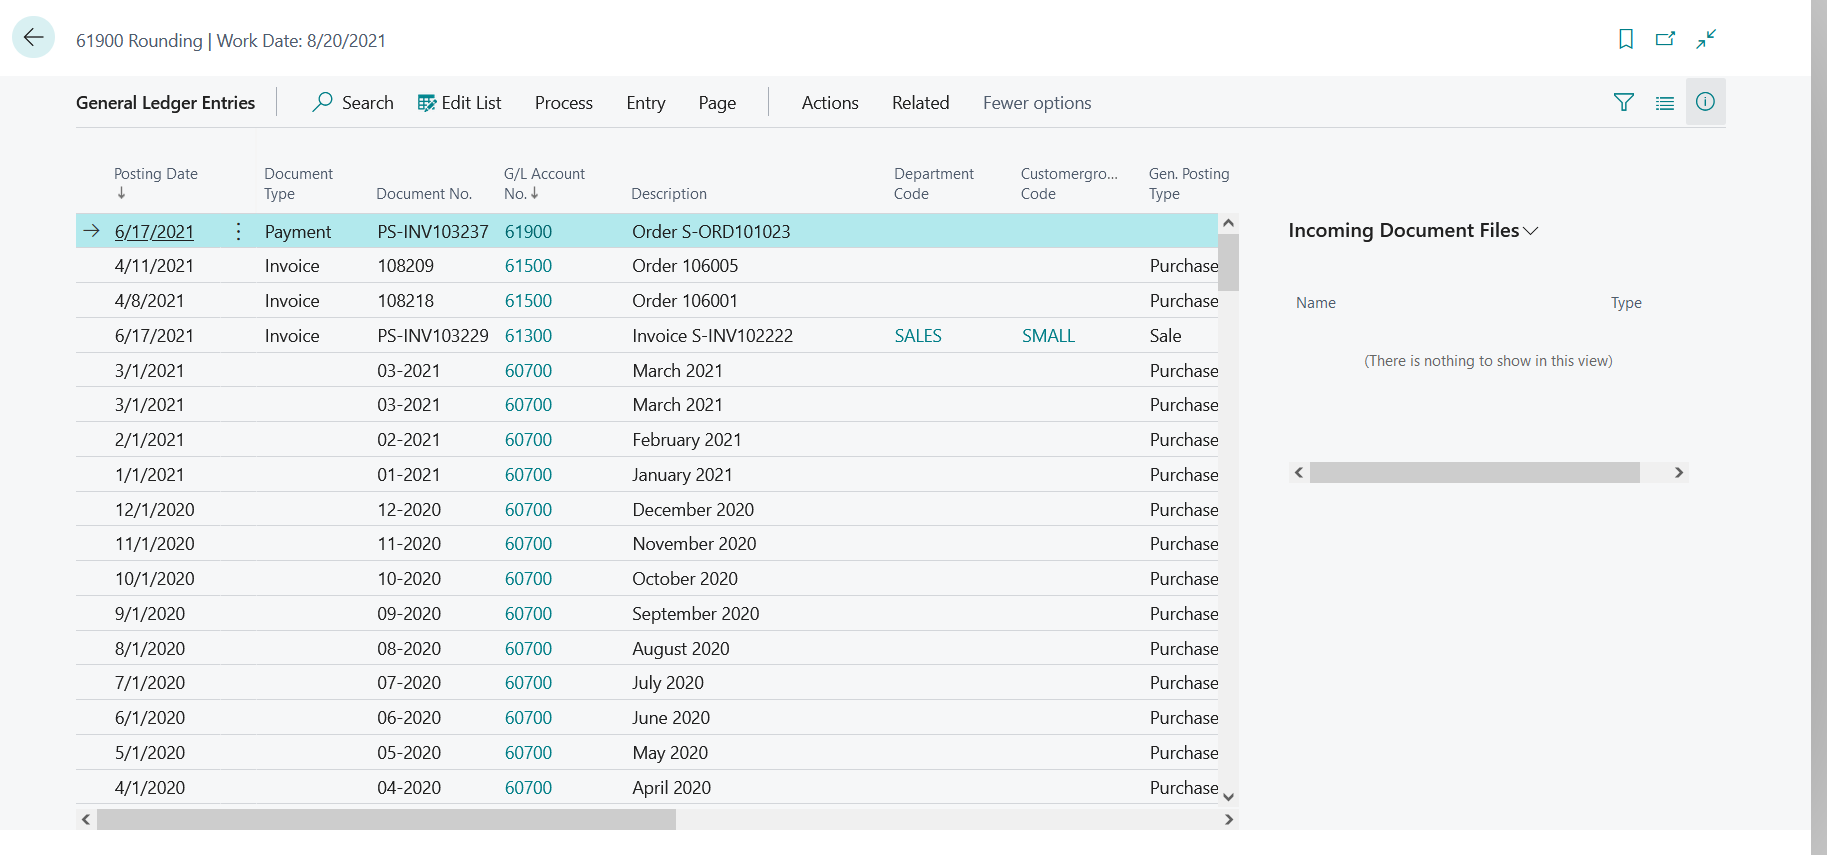The height and width of the screenshot is (855, 1827).
Task: Toggle the FactBox information icon
Action: coord(1706,102)
